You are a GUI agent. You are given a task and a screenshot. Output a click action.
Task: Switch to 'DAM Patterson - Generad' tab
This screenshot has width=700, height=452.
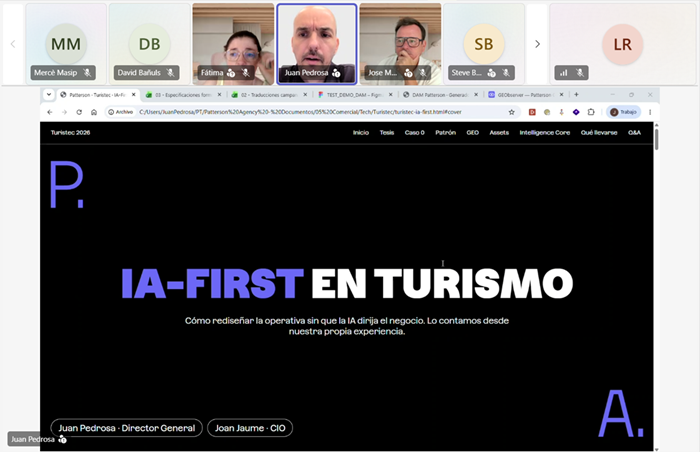coord(440,95)
